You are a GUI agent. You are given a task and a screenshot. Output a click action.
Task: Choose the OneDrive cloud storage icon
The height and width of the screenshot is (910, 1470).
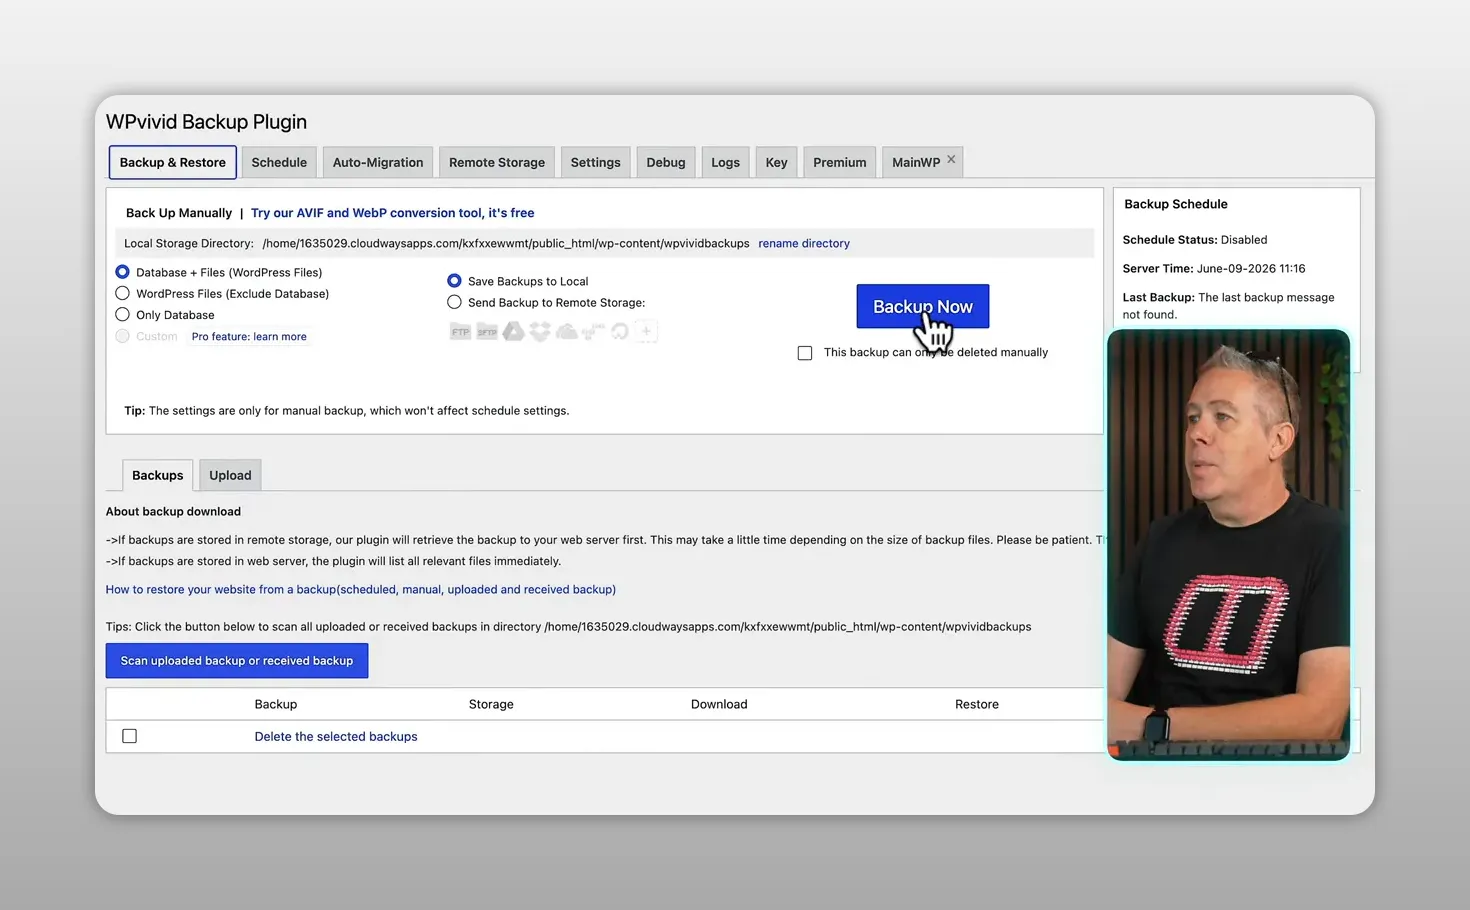point(566,331)
